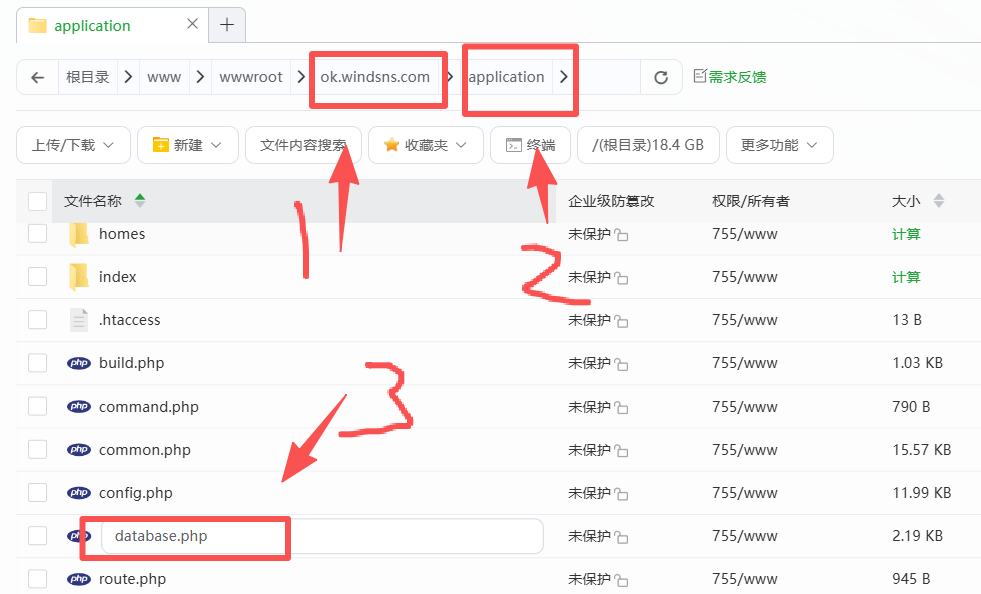981x594 pixels.
Task: Open the homes folder icon
Action: click(79, 234)
